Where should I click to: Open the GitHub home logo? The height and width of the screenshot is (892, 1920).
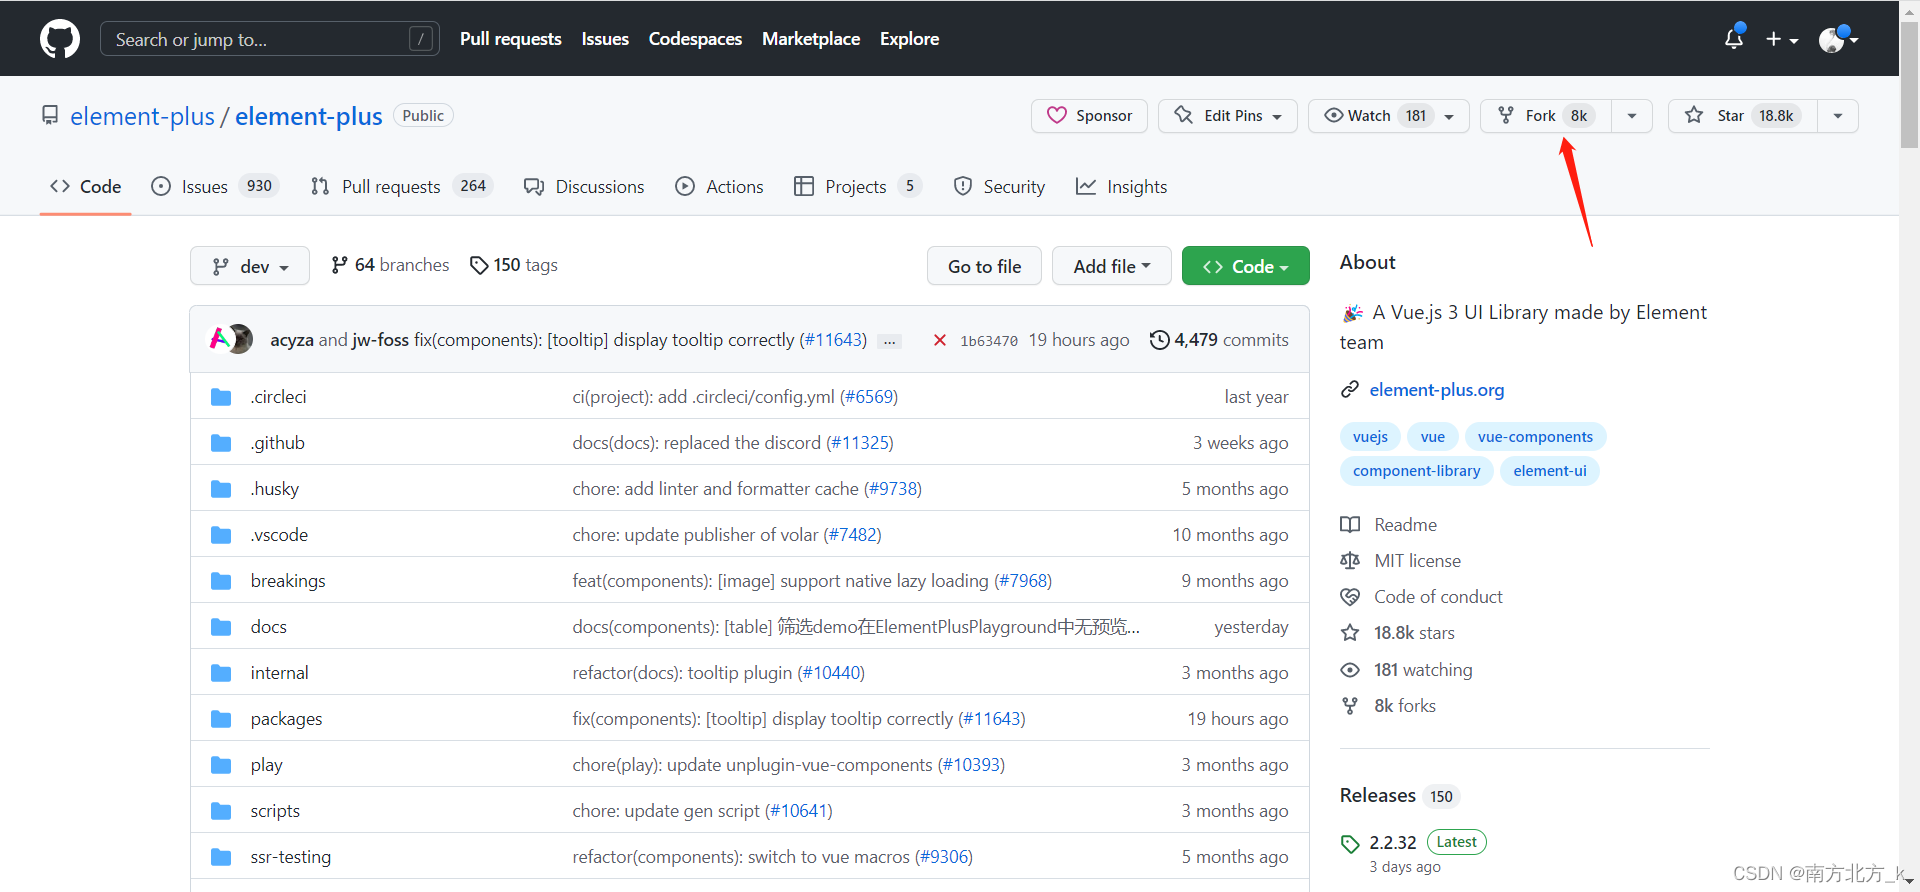click(x=60, y=39)
